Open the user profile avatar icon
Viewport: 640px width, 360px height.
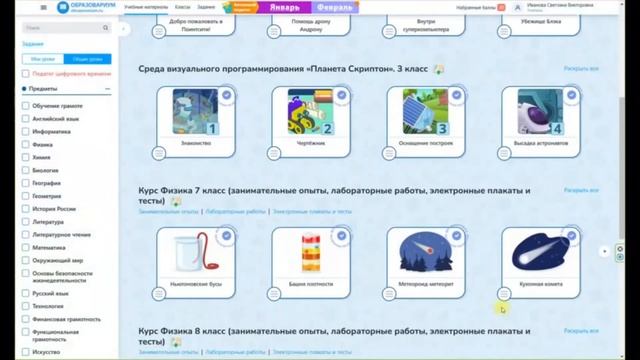[518, 7]
